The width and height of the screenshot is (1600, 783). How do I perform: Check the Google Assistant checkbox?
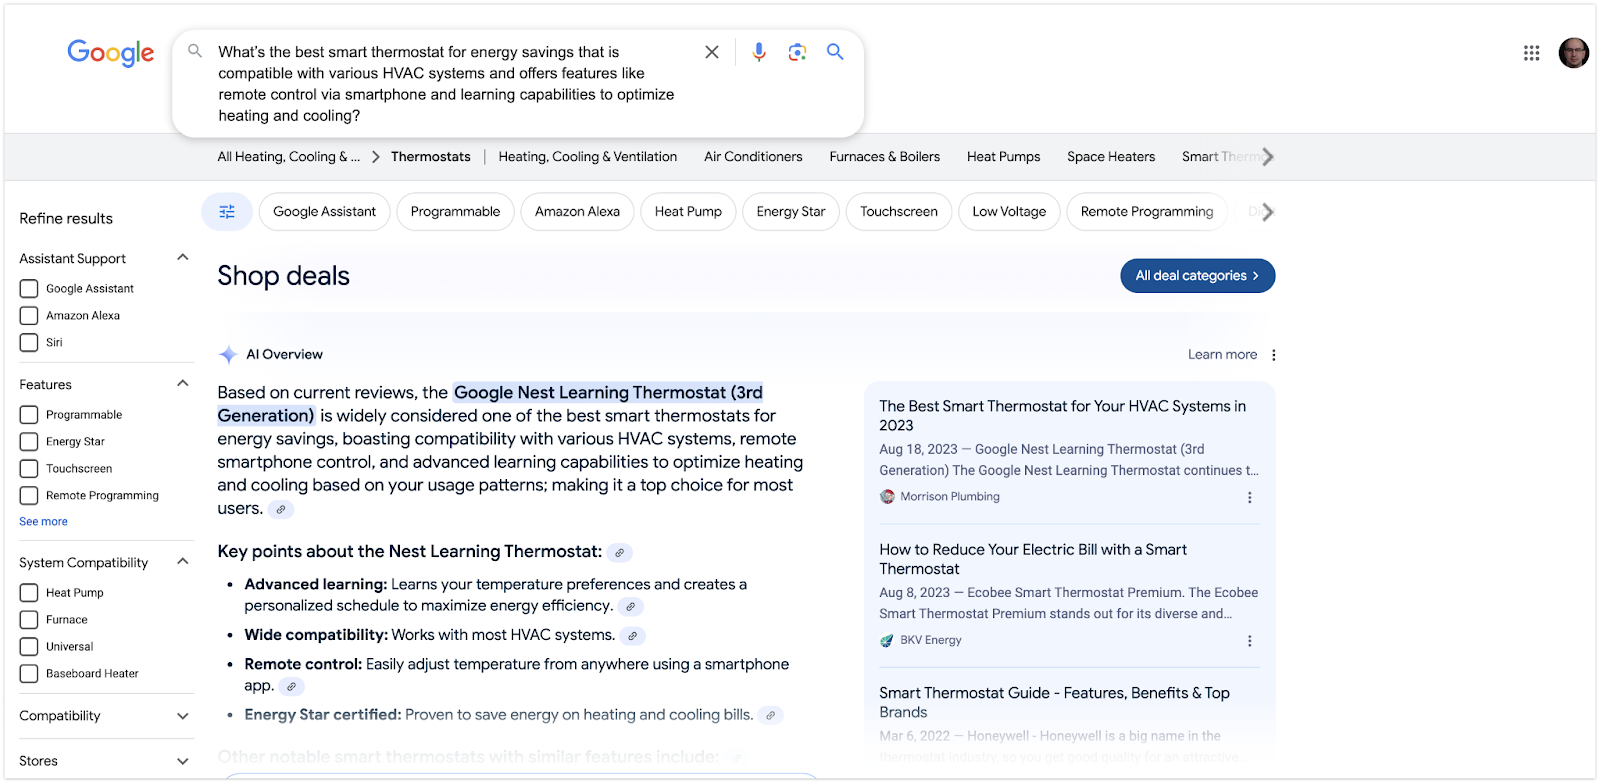pos(29,289)
